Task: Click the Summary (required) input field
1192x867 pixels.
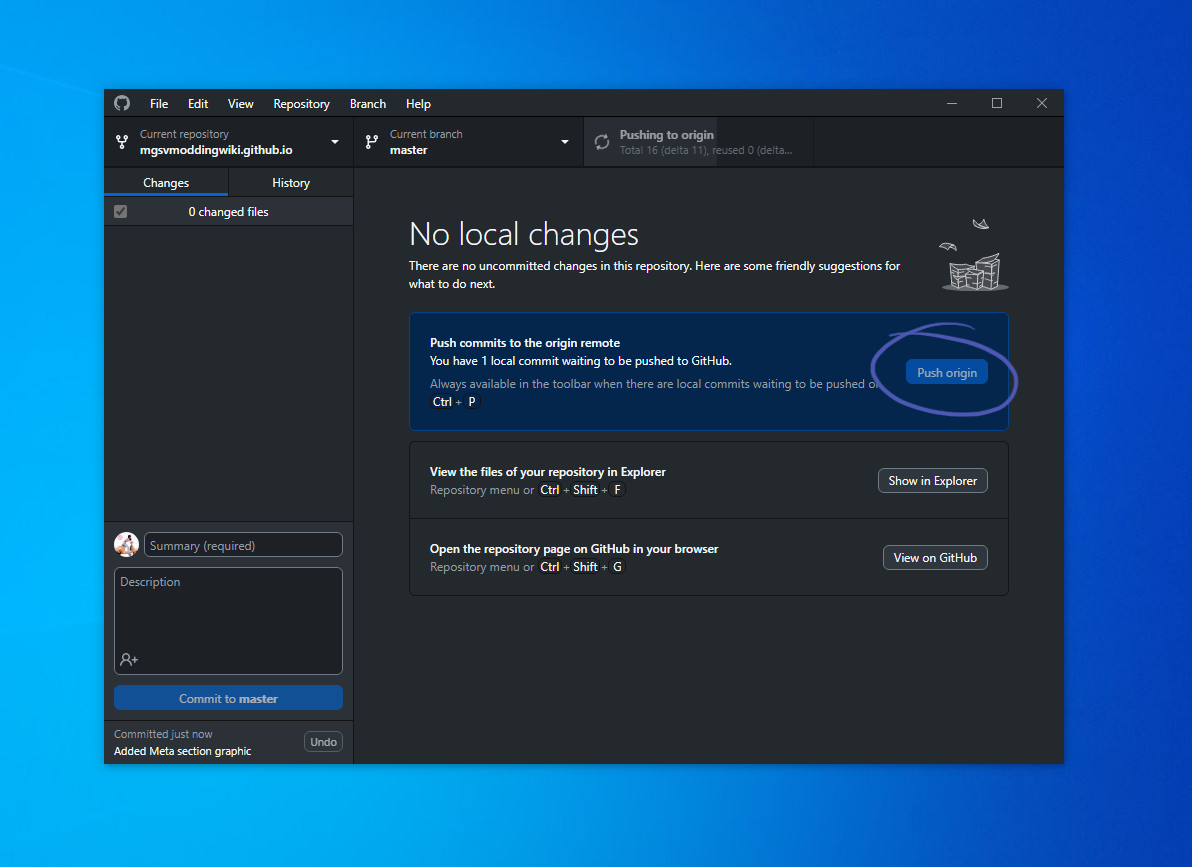Action: 243,545
